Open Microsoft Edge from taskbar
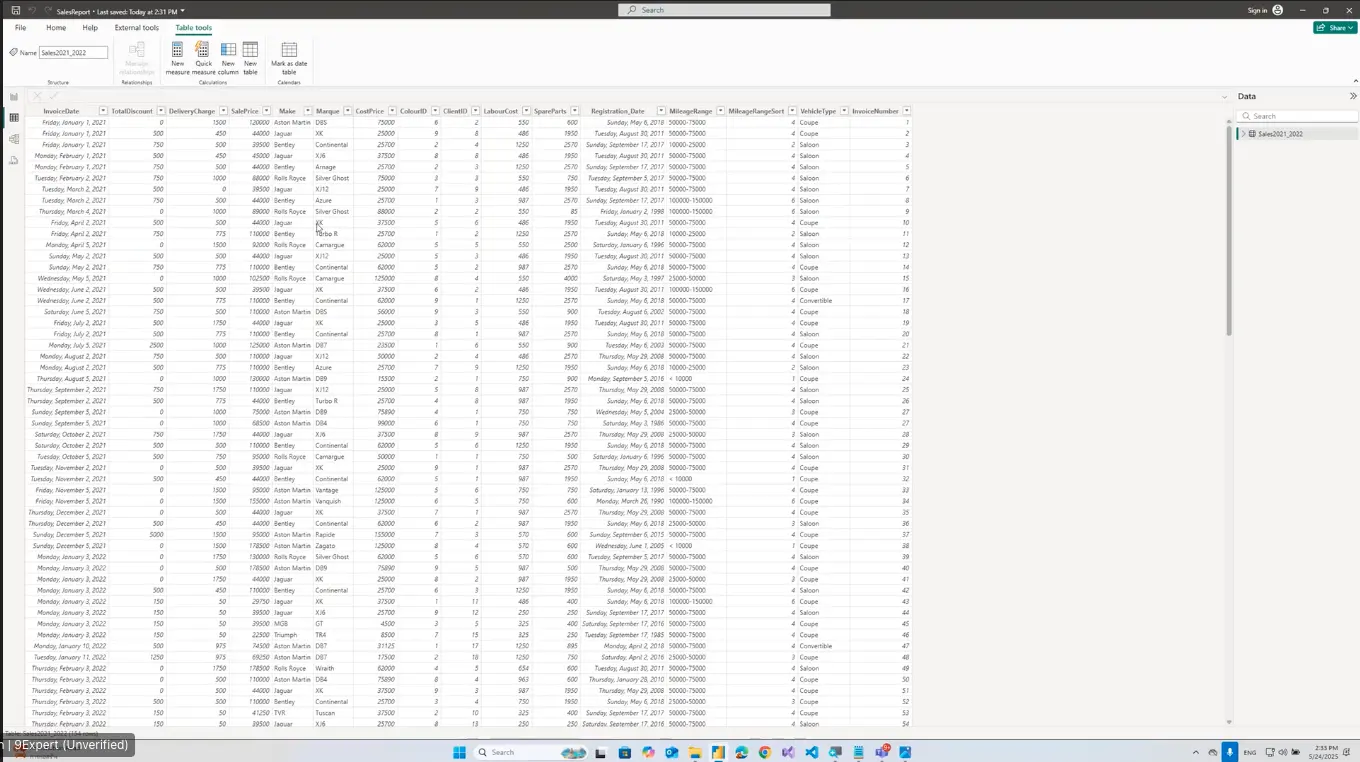The height and width of the screenshot is (762, 1360). click(741, 752)
